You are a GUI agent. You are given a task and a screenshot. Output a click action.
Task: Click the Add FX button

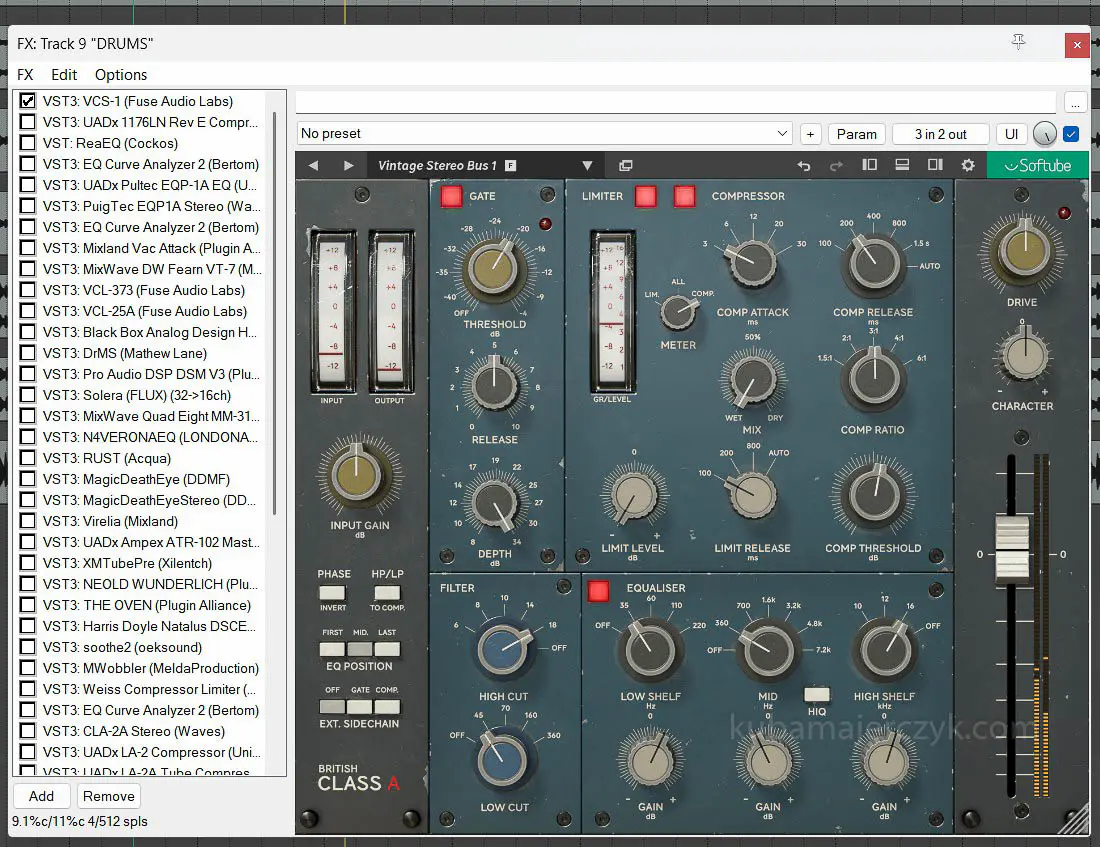[42, 796]
